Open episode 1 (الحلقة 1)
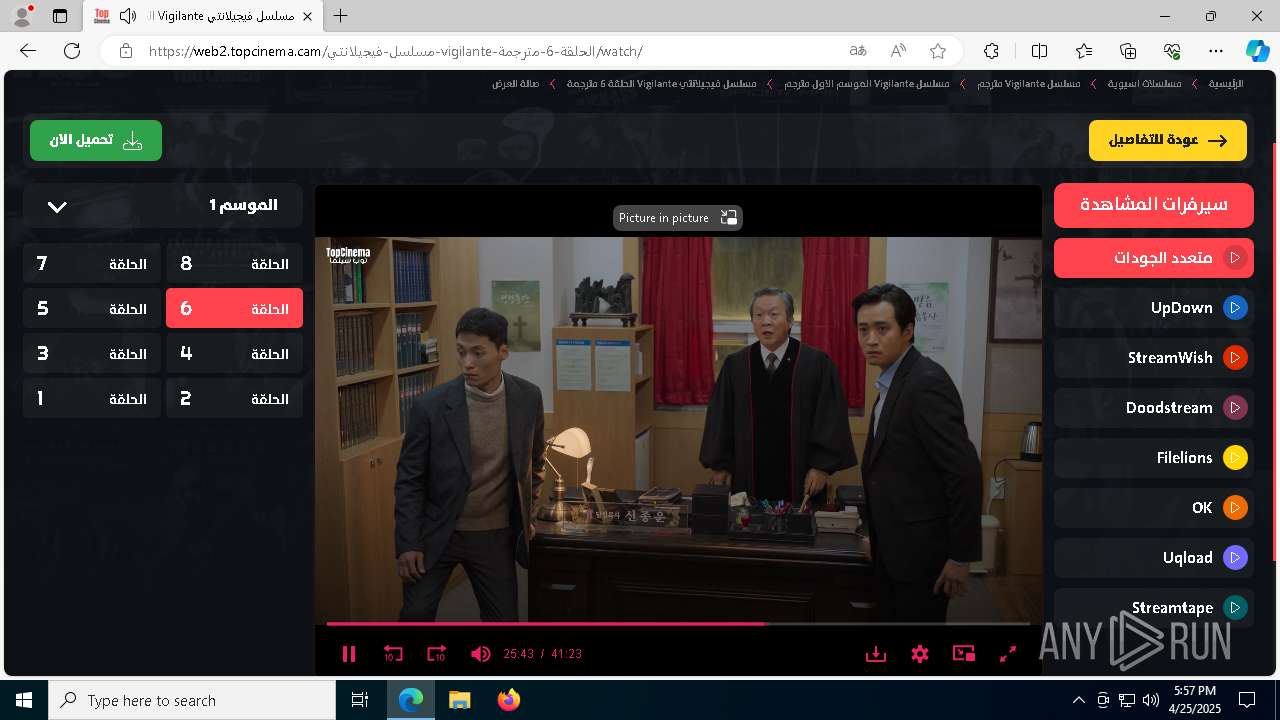Viewport: 1280px width, 720px height. (92, 399)
